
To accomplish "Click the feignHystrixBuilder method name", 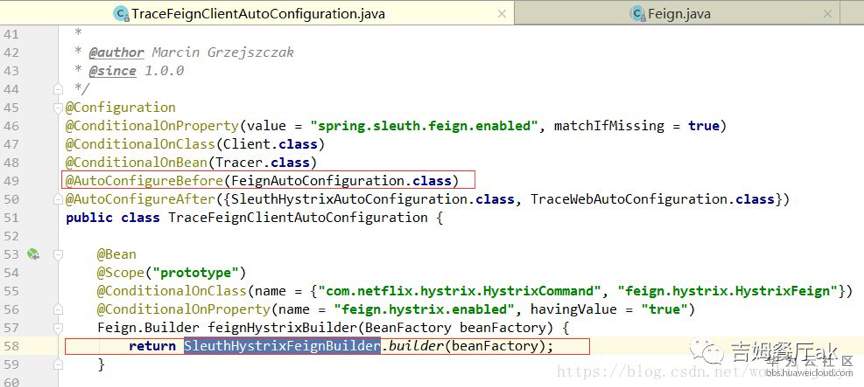I will point(282,328).
